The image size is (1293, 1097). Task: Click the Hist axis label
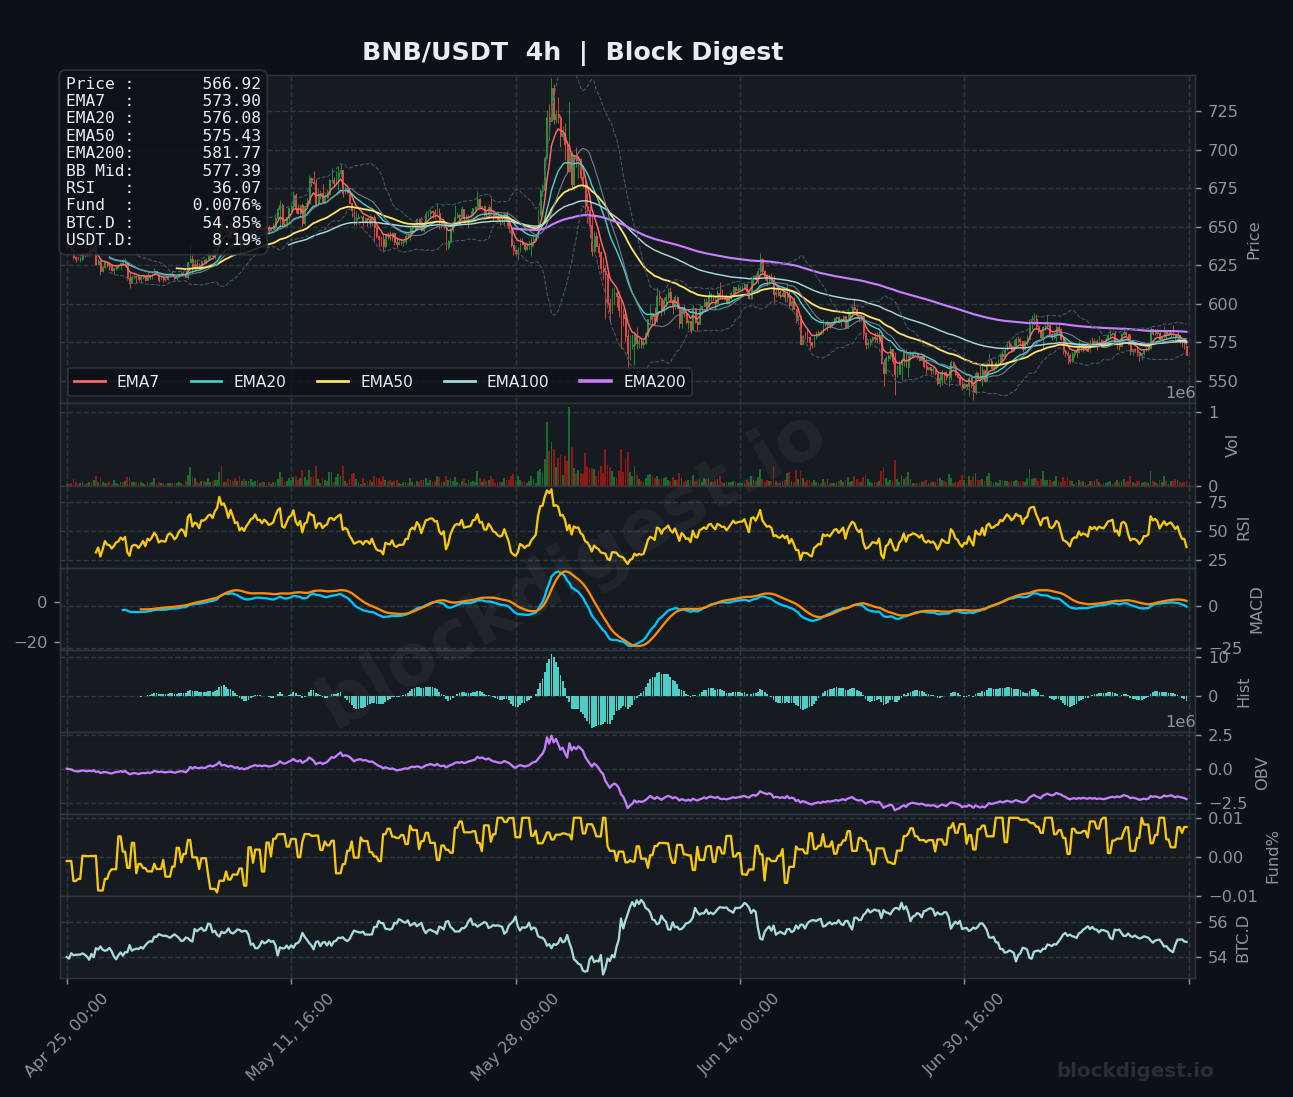[1244, 693]
